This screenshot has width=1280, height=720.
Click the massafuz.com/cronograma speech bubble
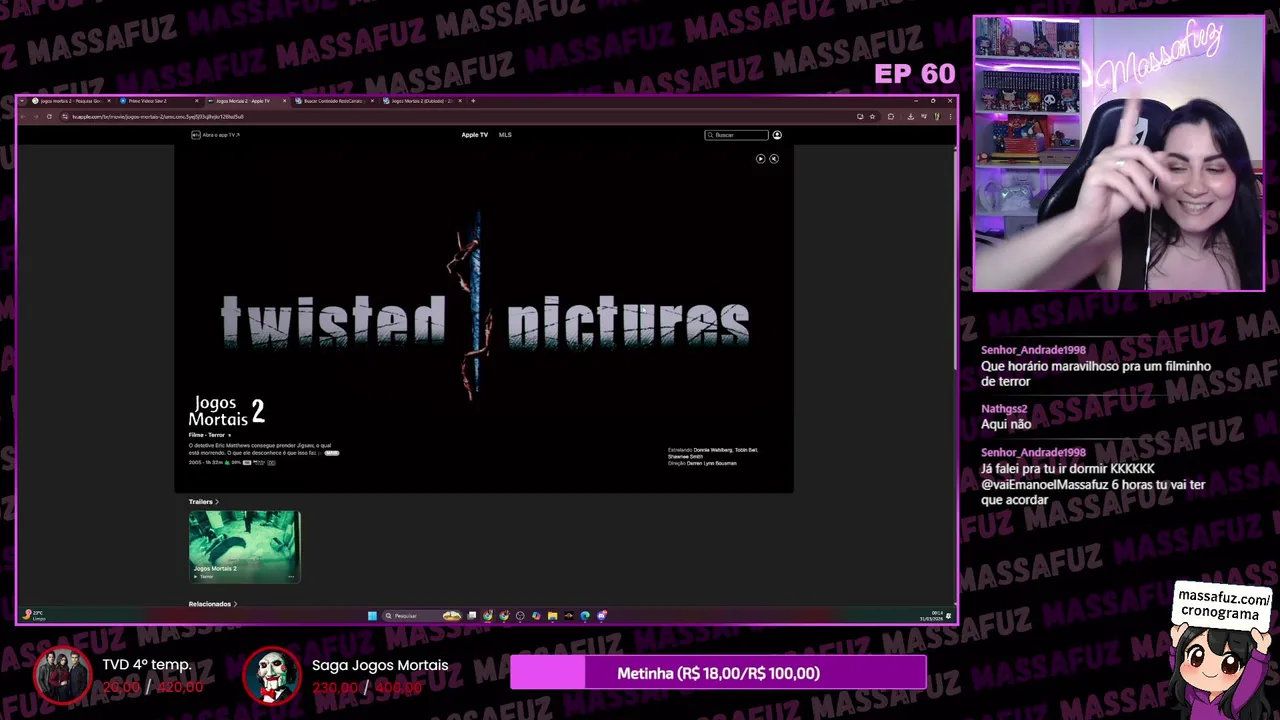pos(1224,605)
